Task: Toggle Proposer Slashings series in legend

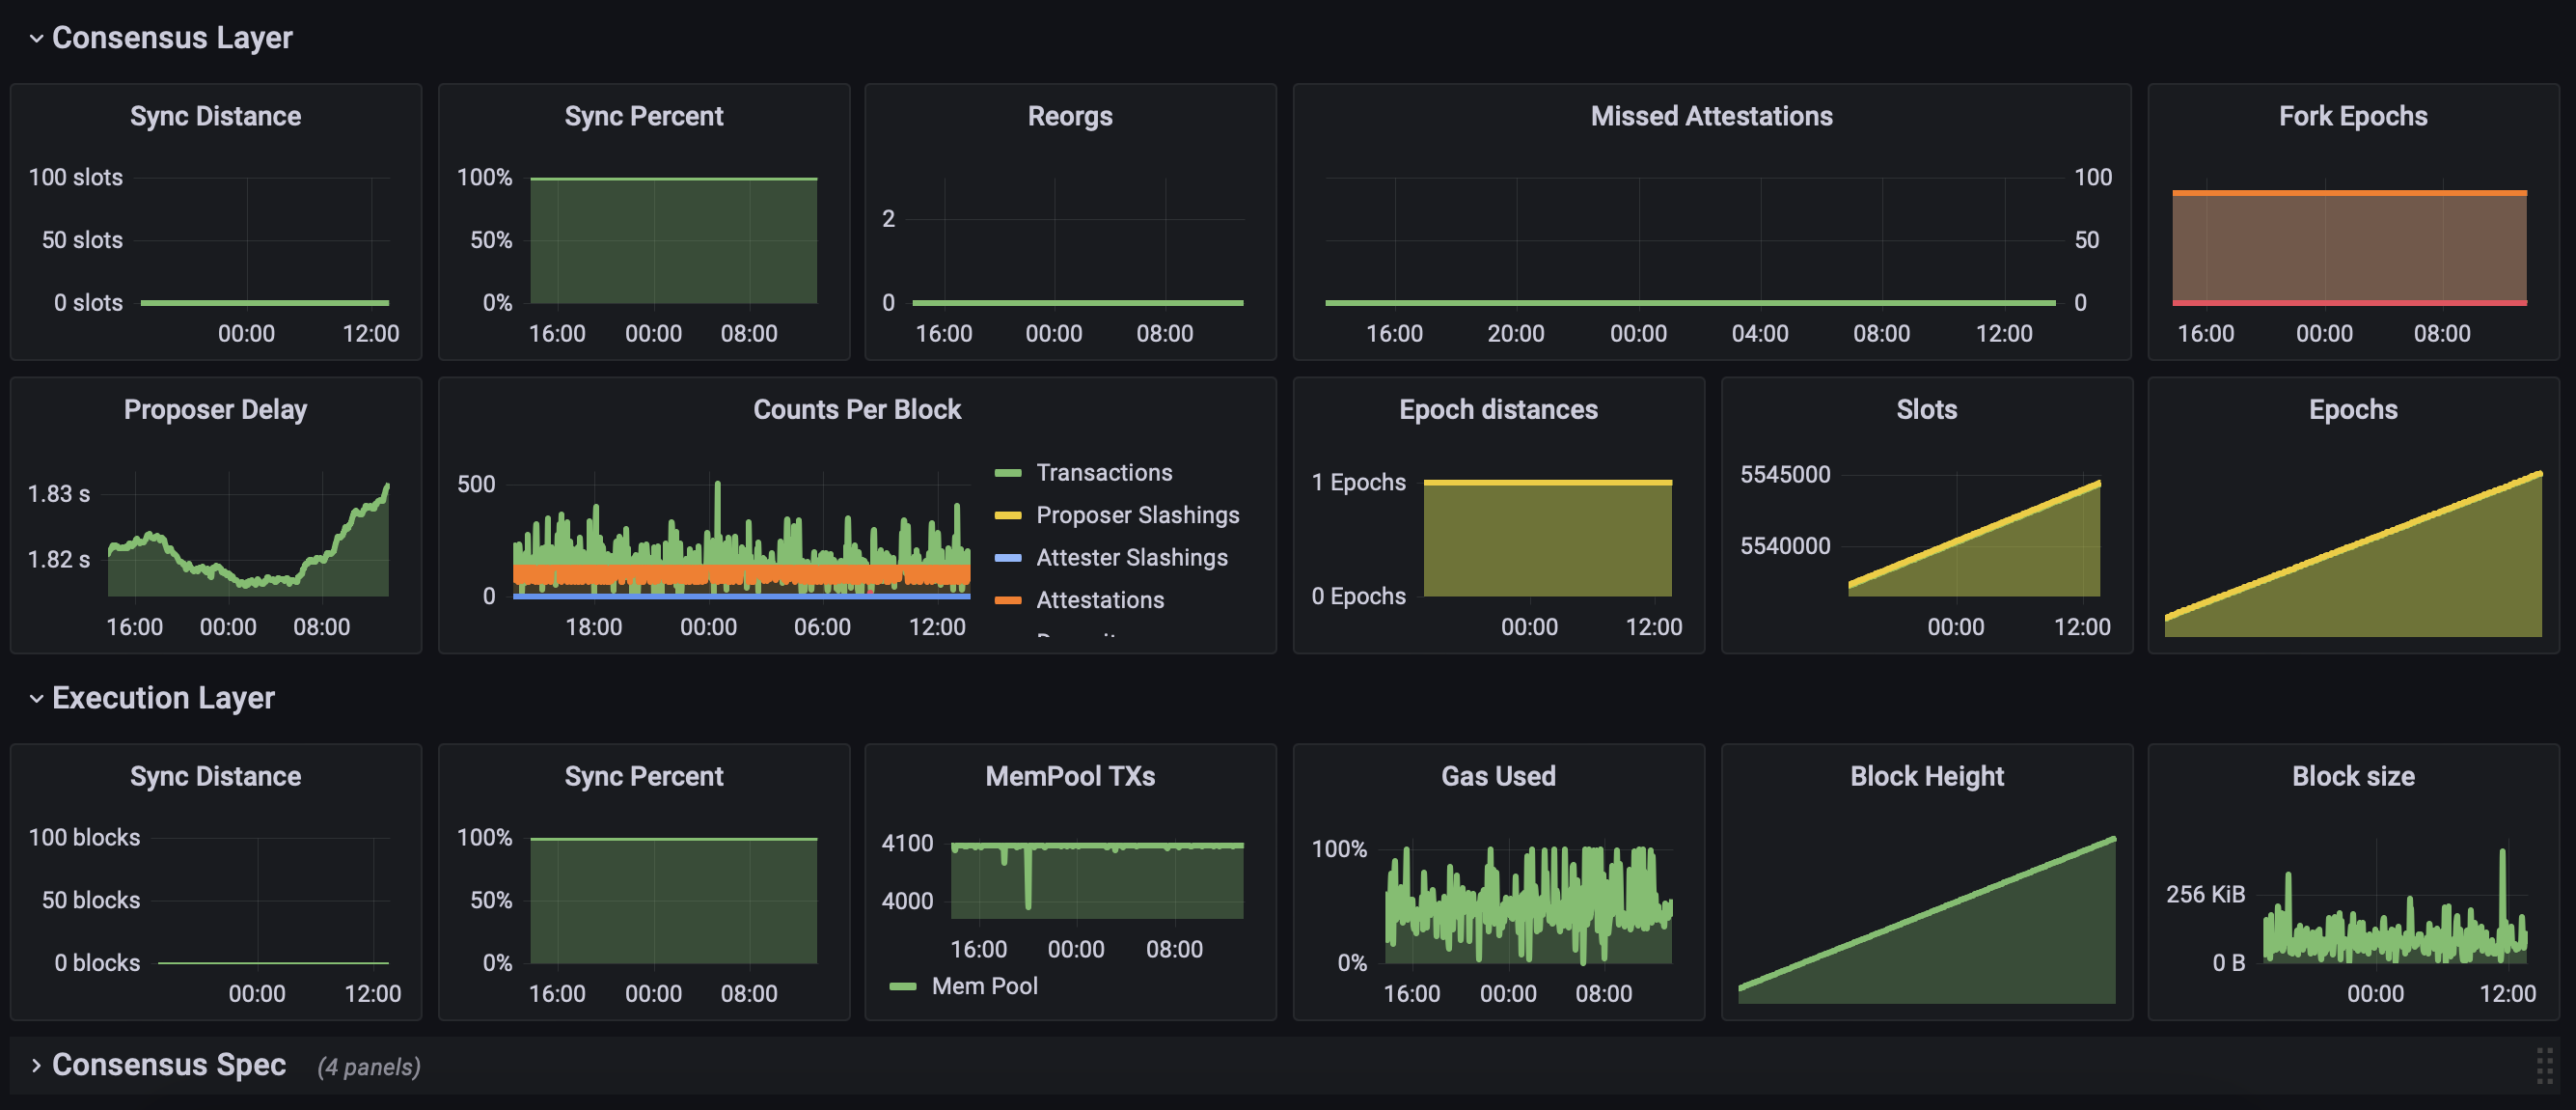Action: click(x=1137, y=515)
